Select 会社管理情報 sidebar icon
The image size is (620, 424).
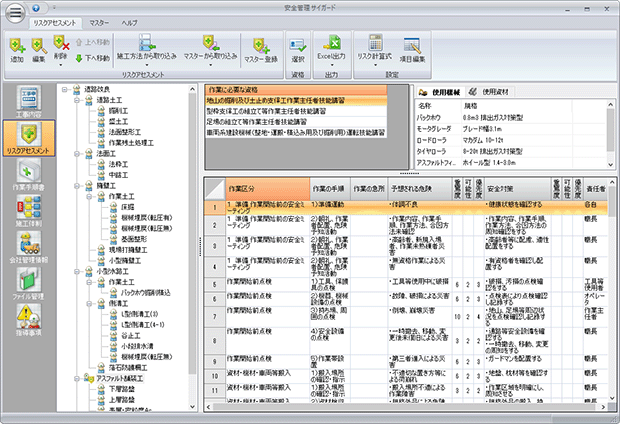[28, 245]
